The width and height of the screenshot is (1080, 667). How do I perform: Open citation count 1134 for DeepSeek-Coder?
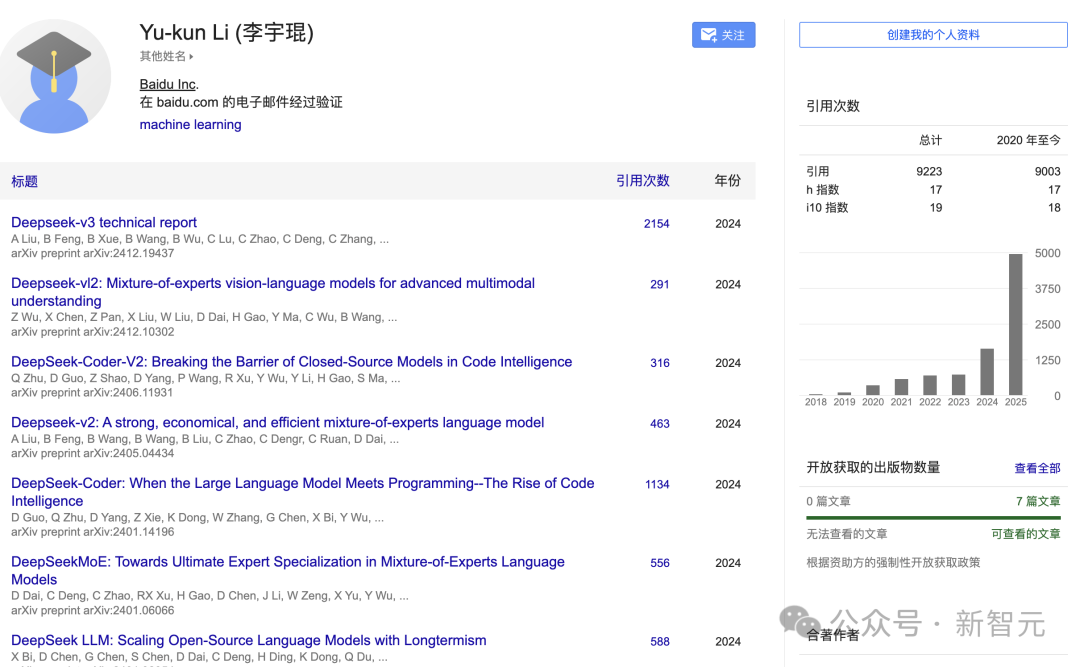pos(657,484)
